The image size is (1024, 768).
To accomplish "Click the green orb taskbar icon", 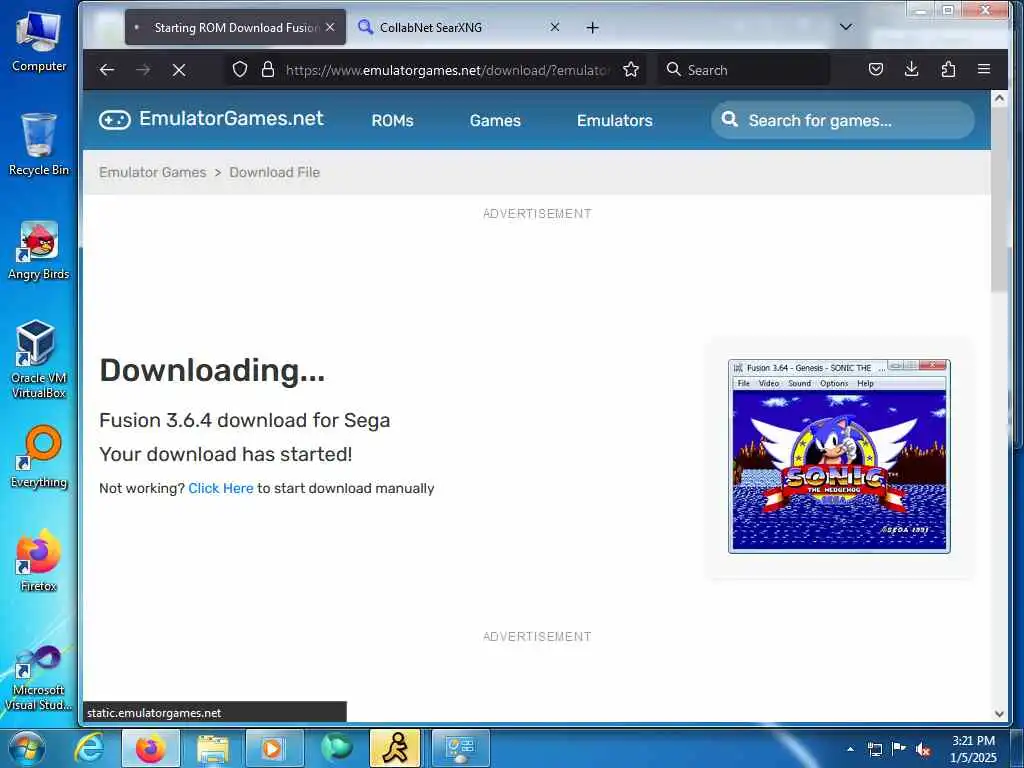I will pyautogui.click(x=336, y=748).
